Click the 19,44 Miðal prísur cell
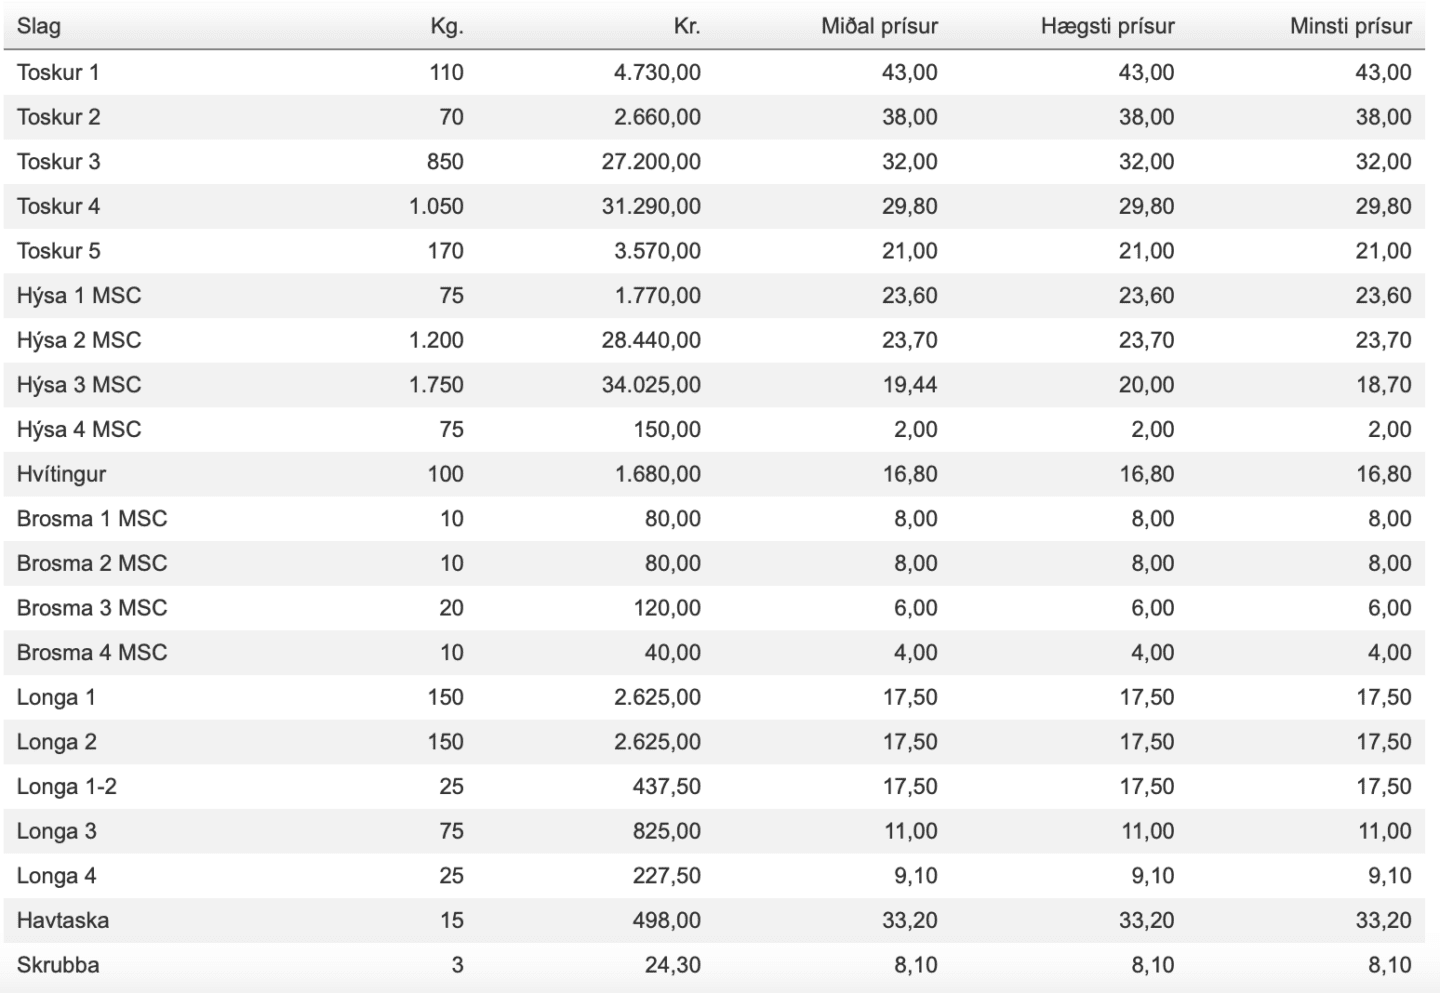This screenshot has width=1440, height=993. (909, 385)
